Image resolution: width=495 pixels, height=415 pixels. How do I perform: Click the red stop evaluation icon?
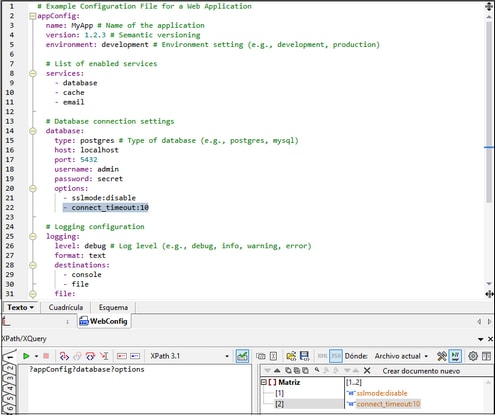point(46,356)
